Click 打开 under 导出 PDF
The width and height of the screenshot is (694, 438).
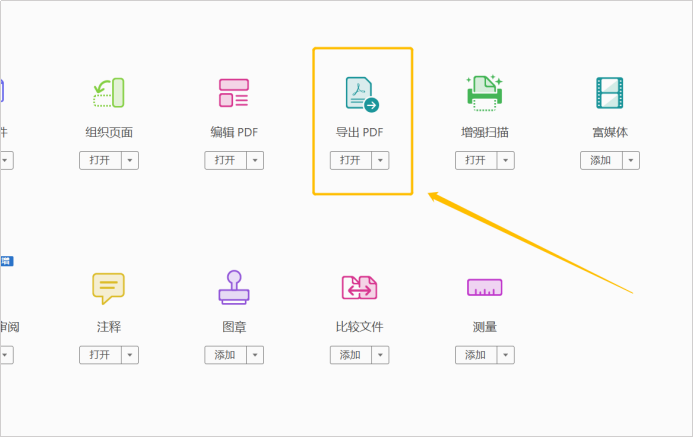[351, 160]
